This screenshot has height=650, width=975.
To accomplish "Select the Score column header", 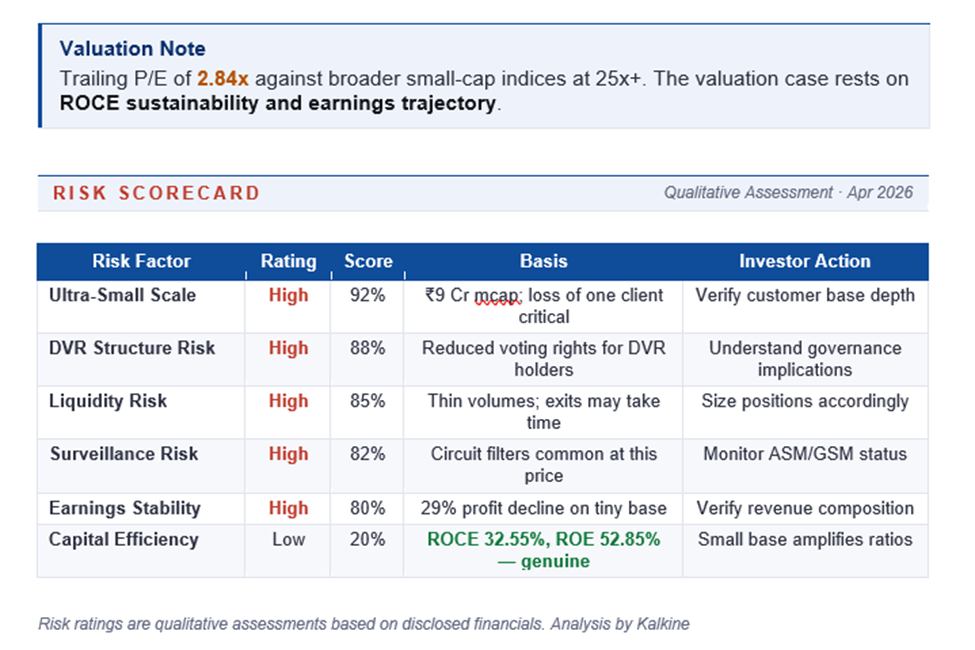I will pyautogui.click(x=368, y=262).
